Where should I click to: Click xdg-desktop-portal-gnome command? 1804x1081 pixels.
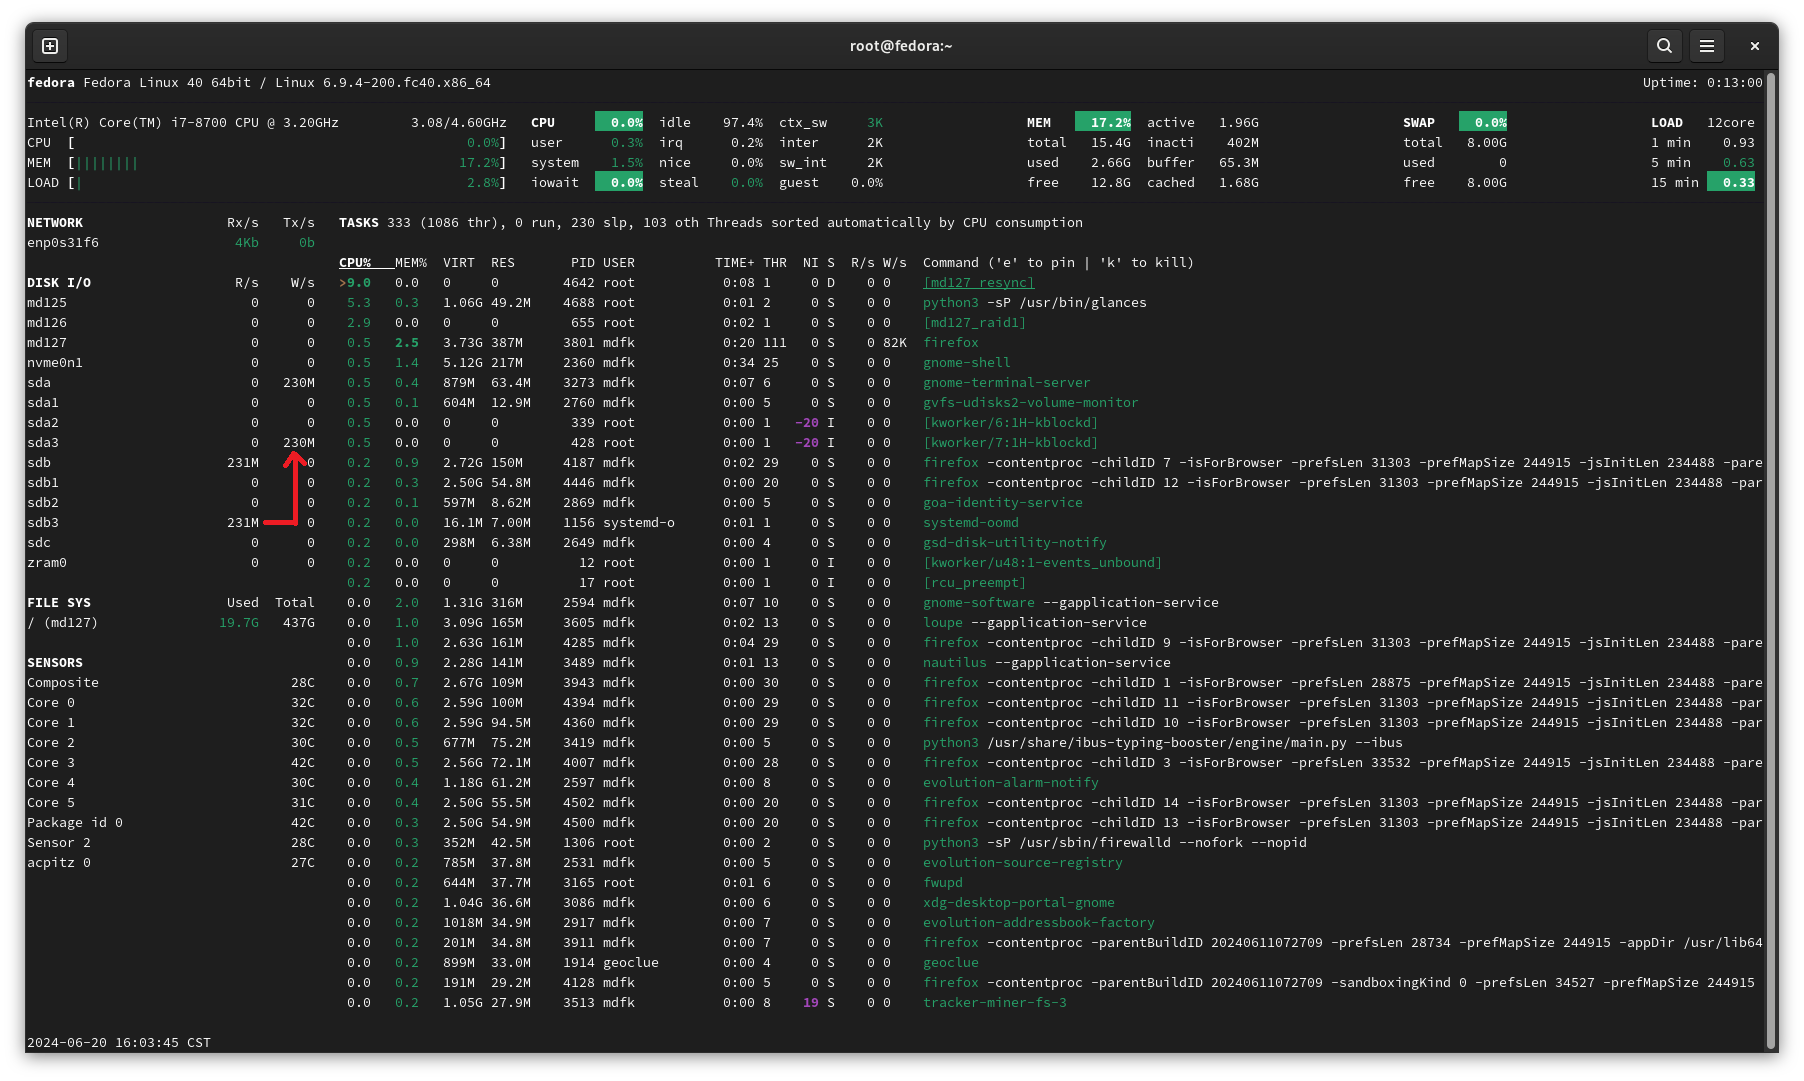[1018, 903]
